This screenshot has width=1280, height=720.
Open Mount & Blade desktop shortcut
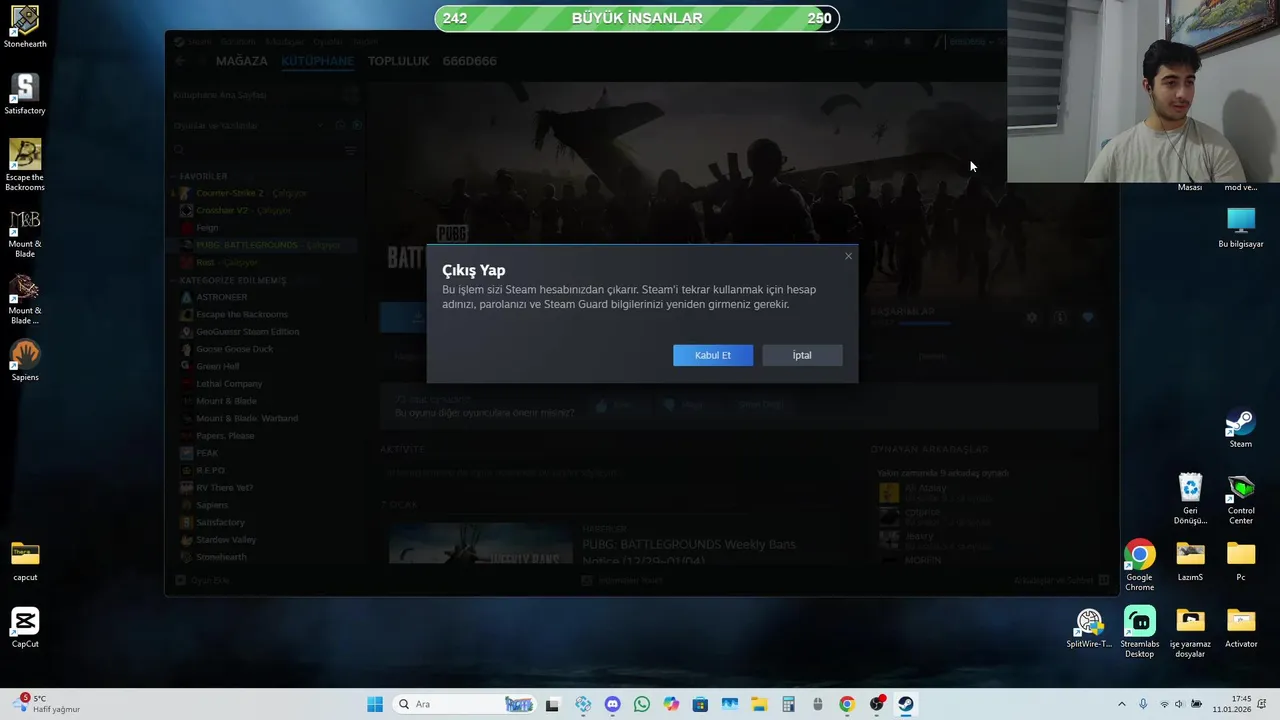25,232
